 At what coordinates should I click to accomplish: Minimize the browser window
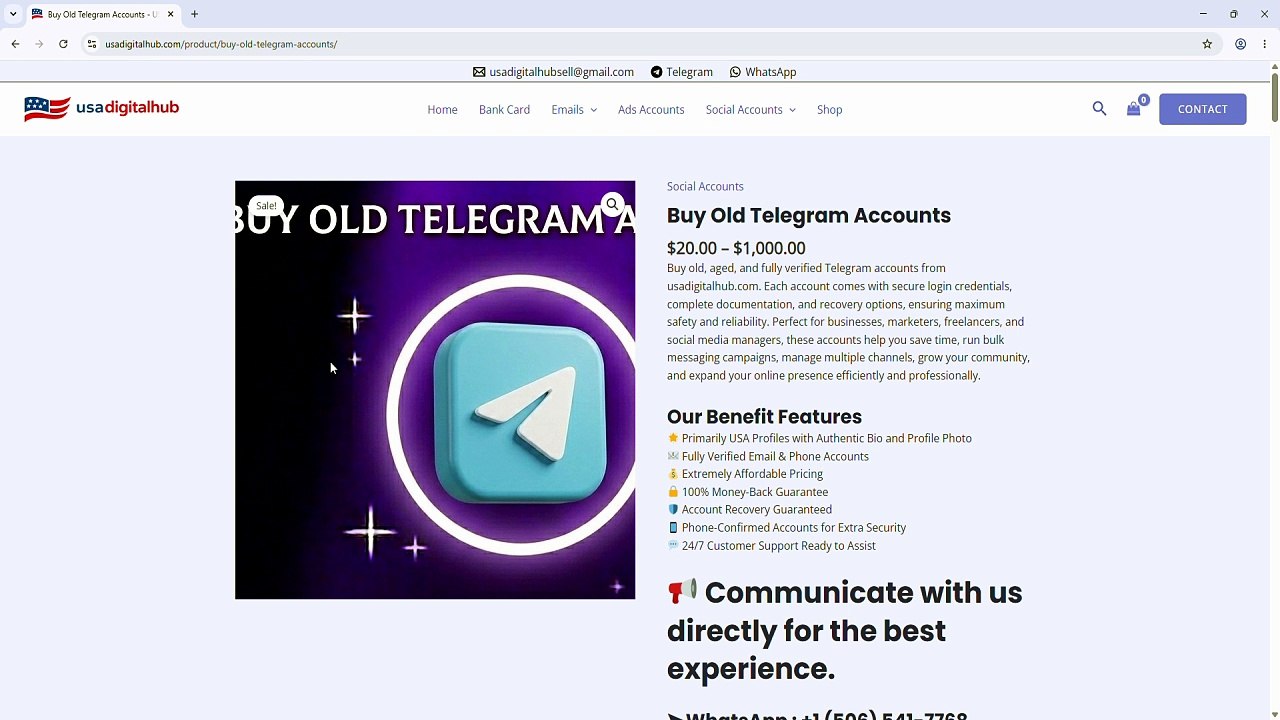1203,14
